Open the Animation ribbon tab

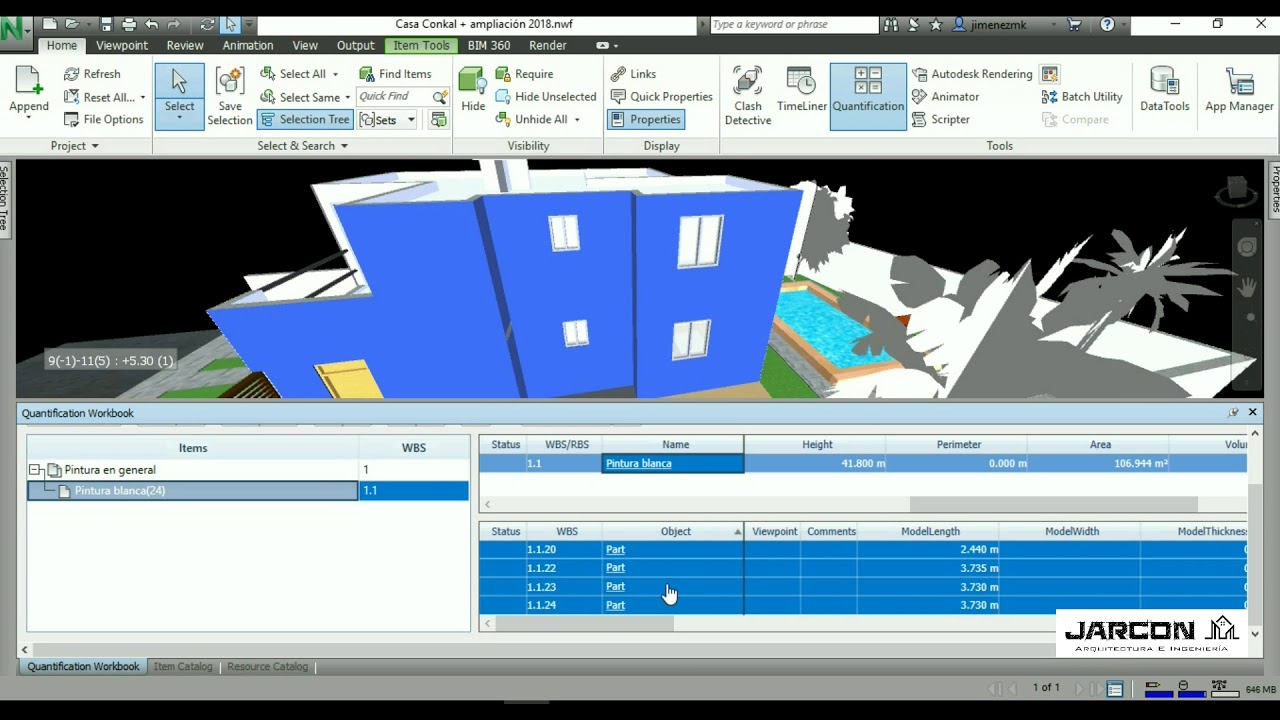tap(248, 45)
